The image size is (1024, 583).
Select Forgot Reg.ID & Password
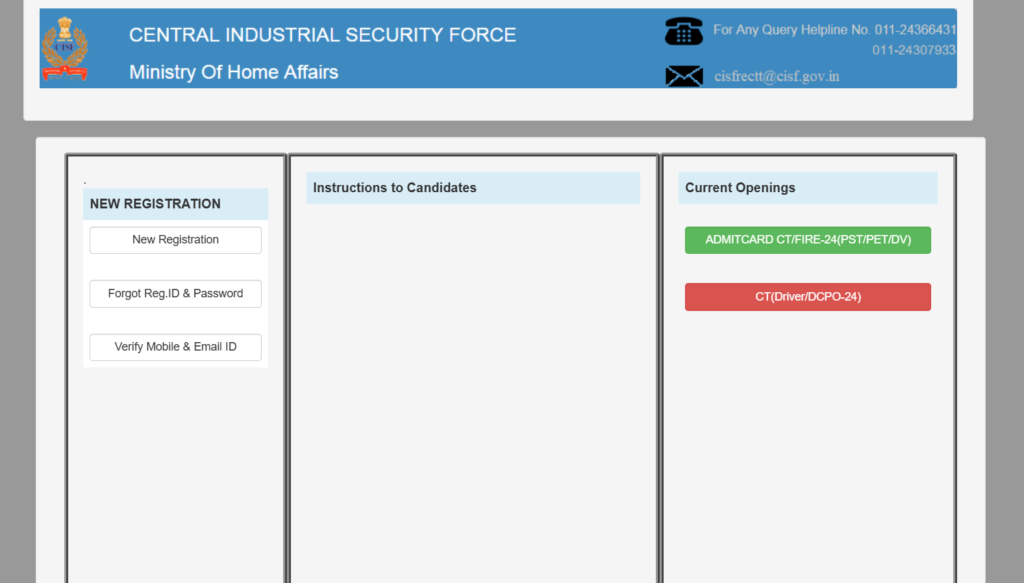click(x=176, y=294)
